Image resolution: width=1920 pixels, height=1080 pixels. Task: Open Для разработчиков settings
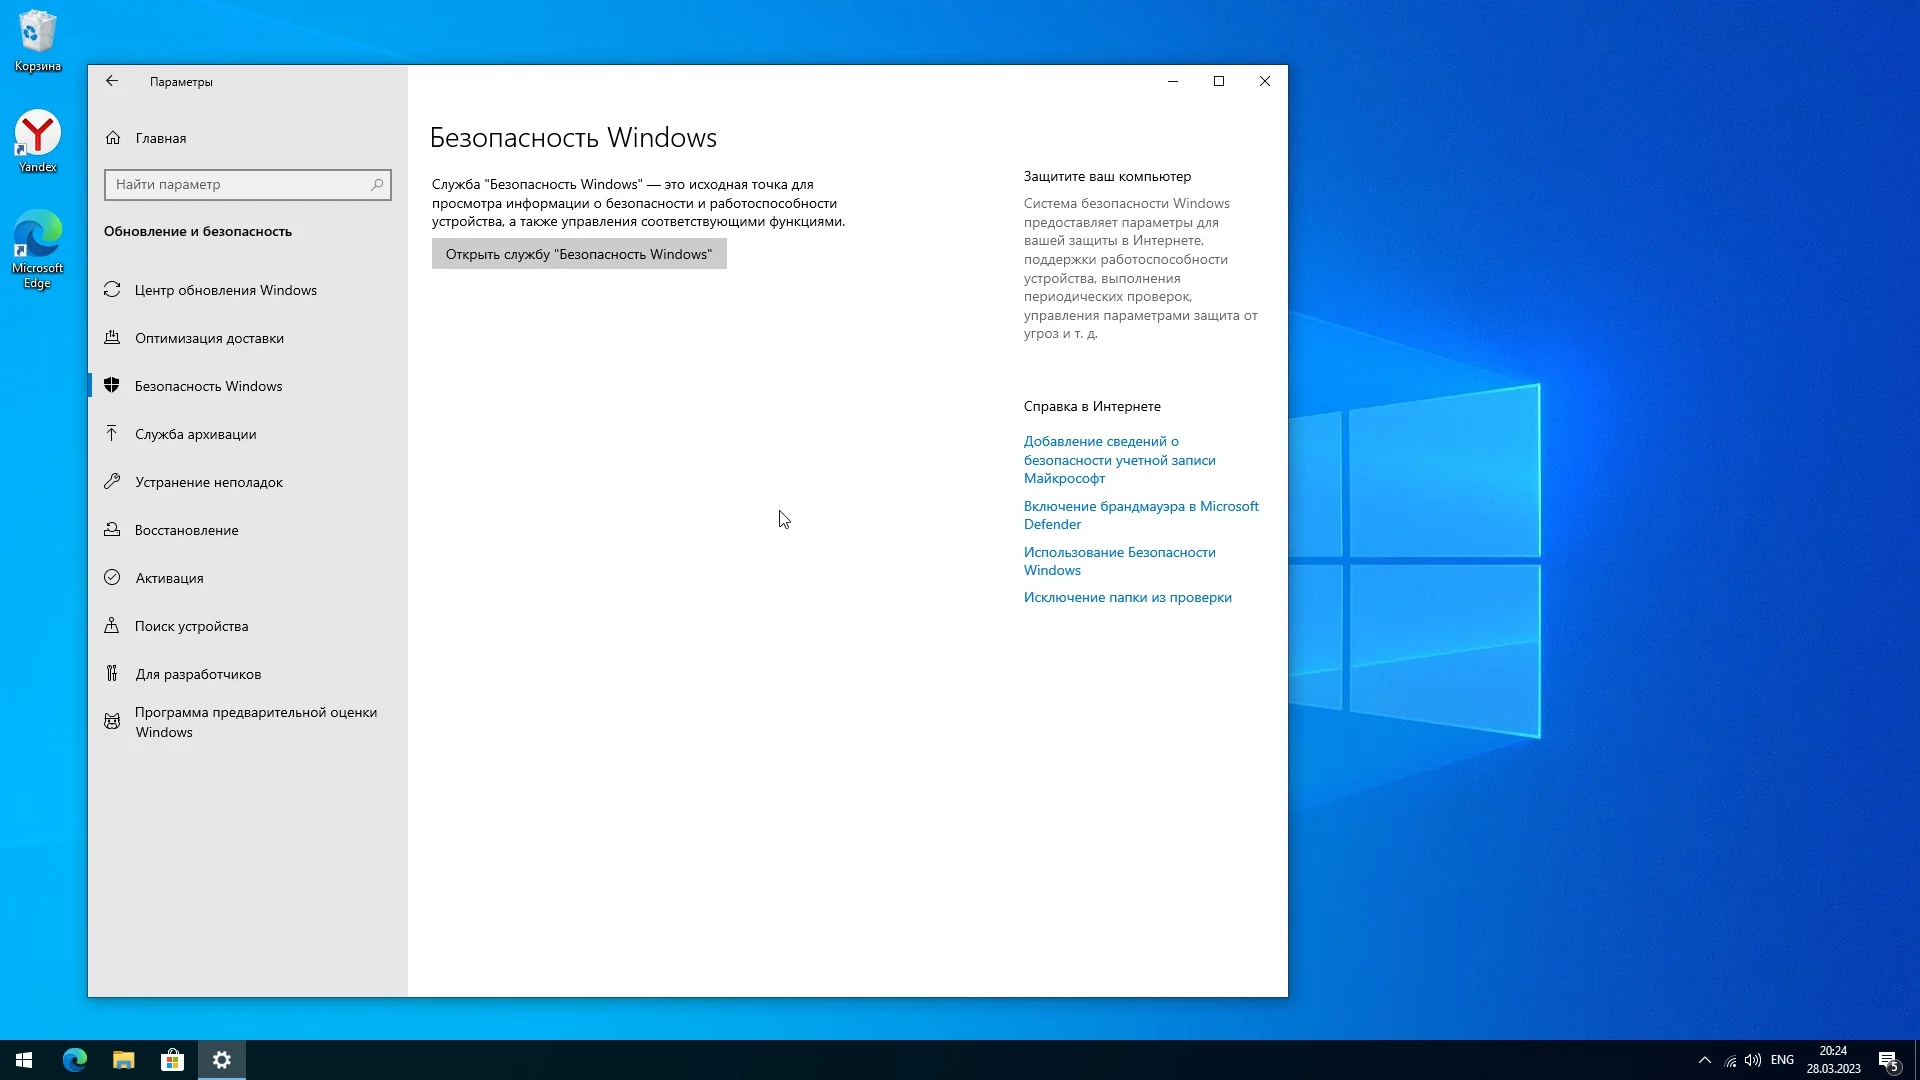pyautogui.click(x=198, y=674)
